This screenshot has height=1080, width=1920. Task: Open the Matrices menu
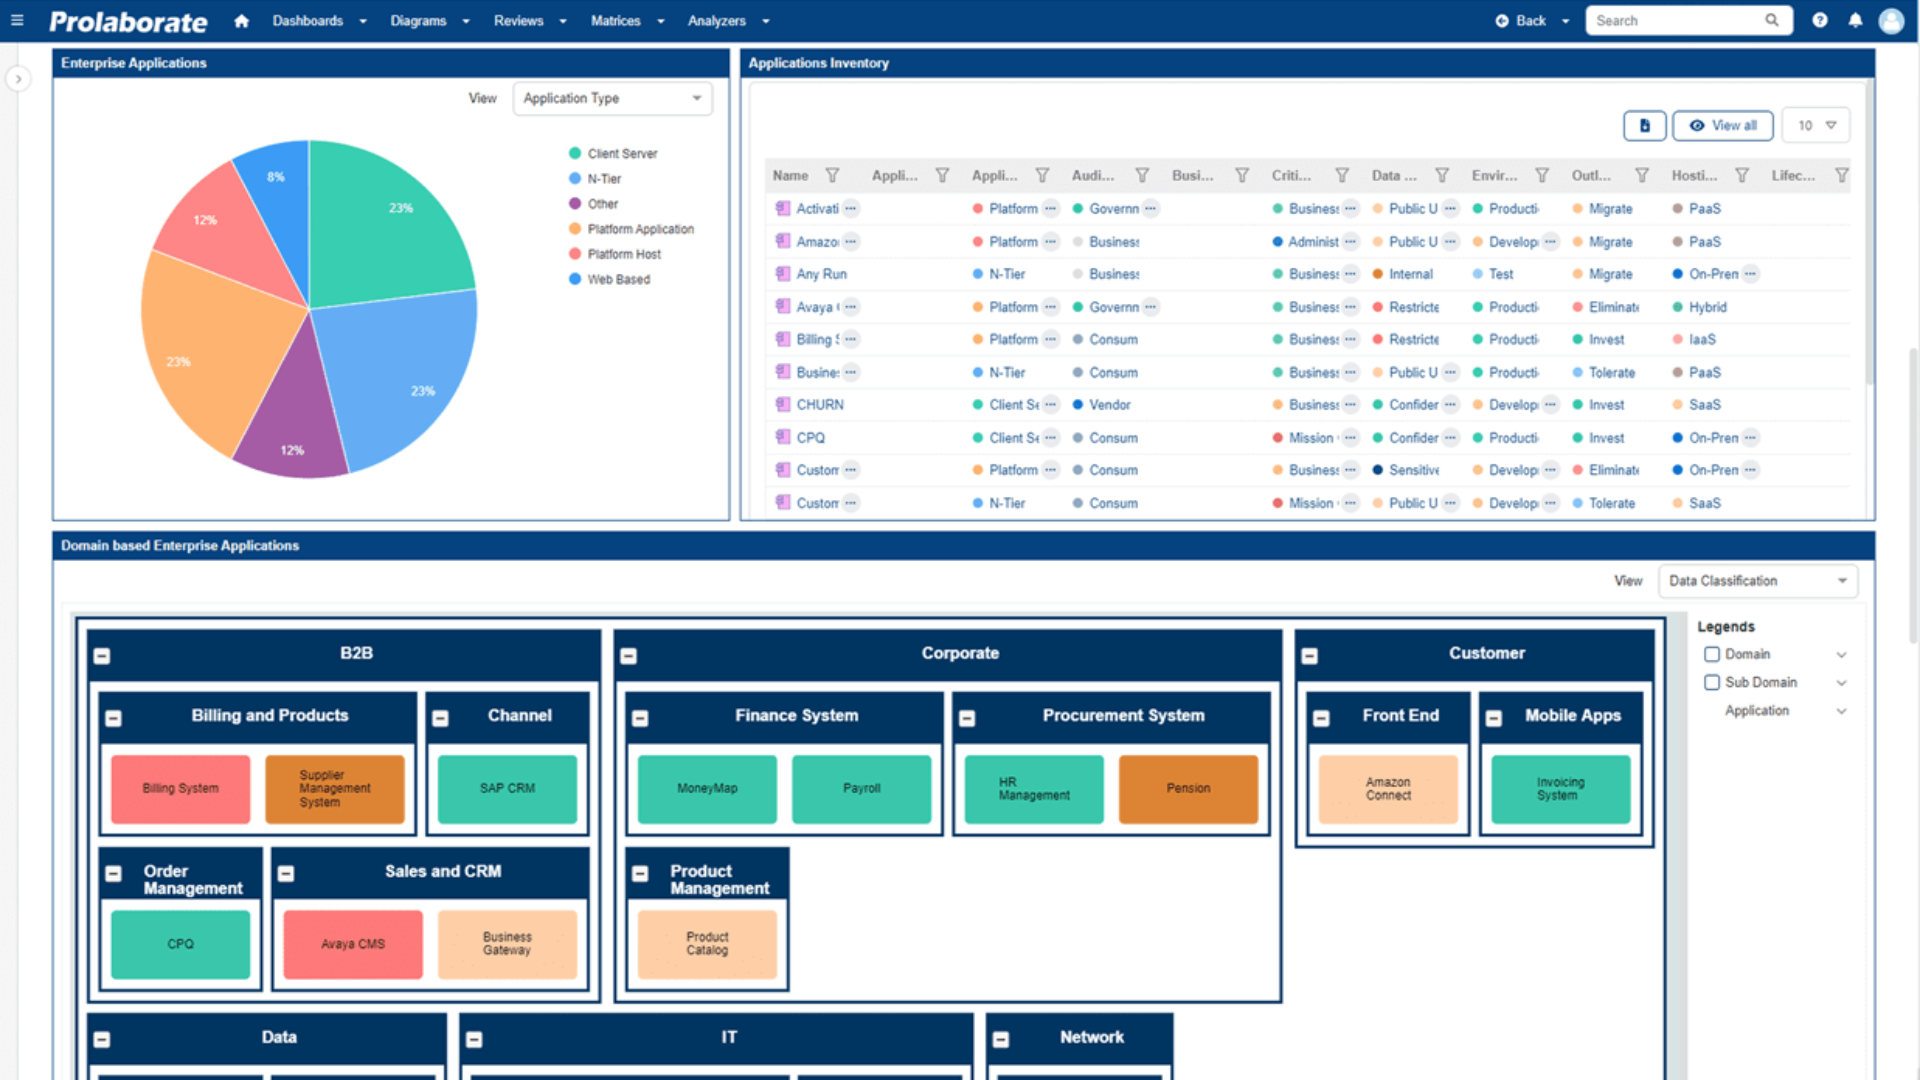tap(615, 20)
